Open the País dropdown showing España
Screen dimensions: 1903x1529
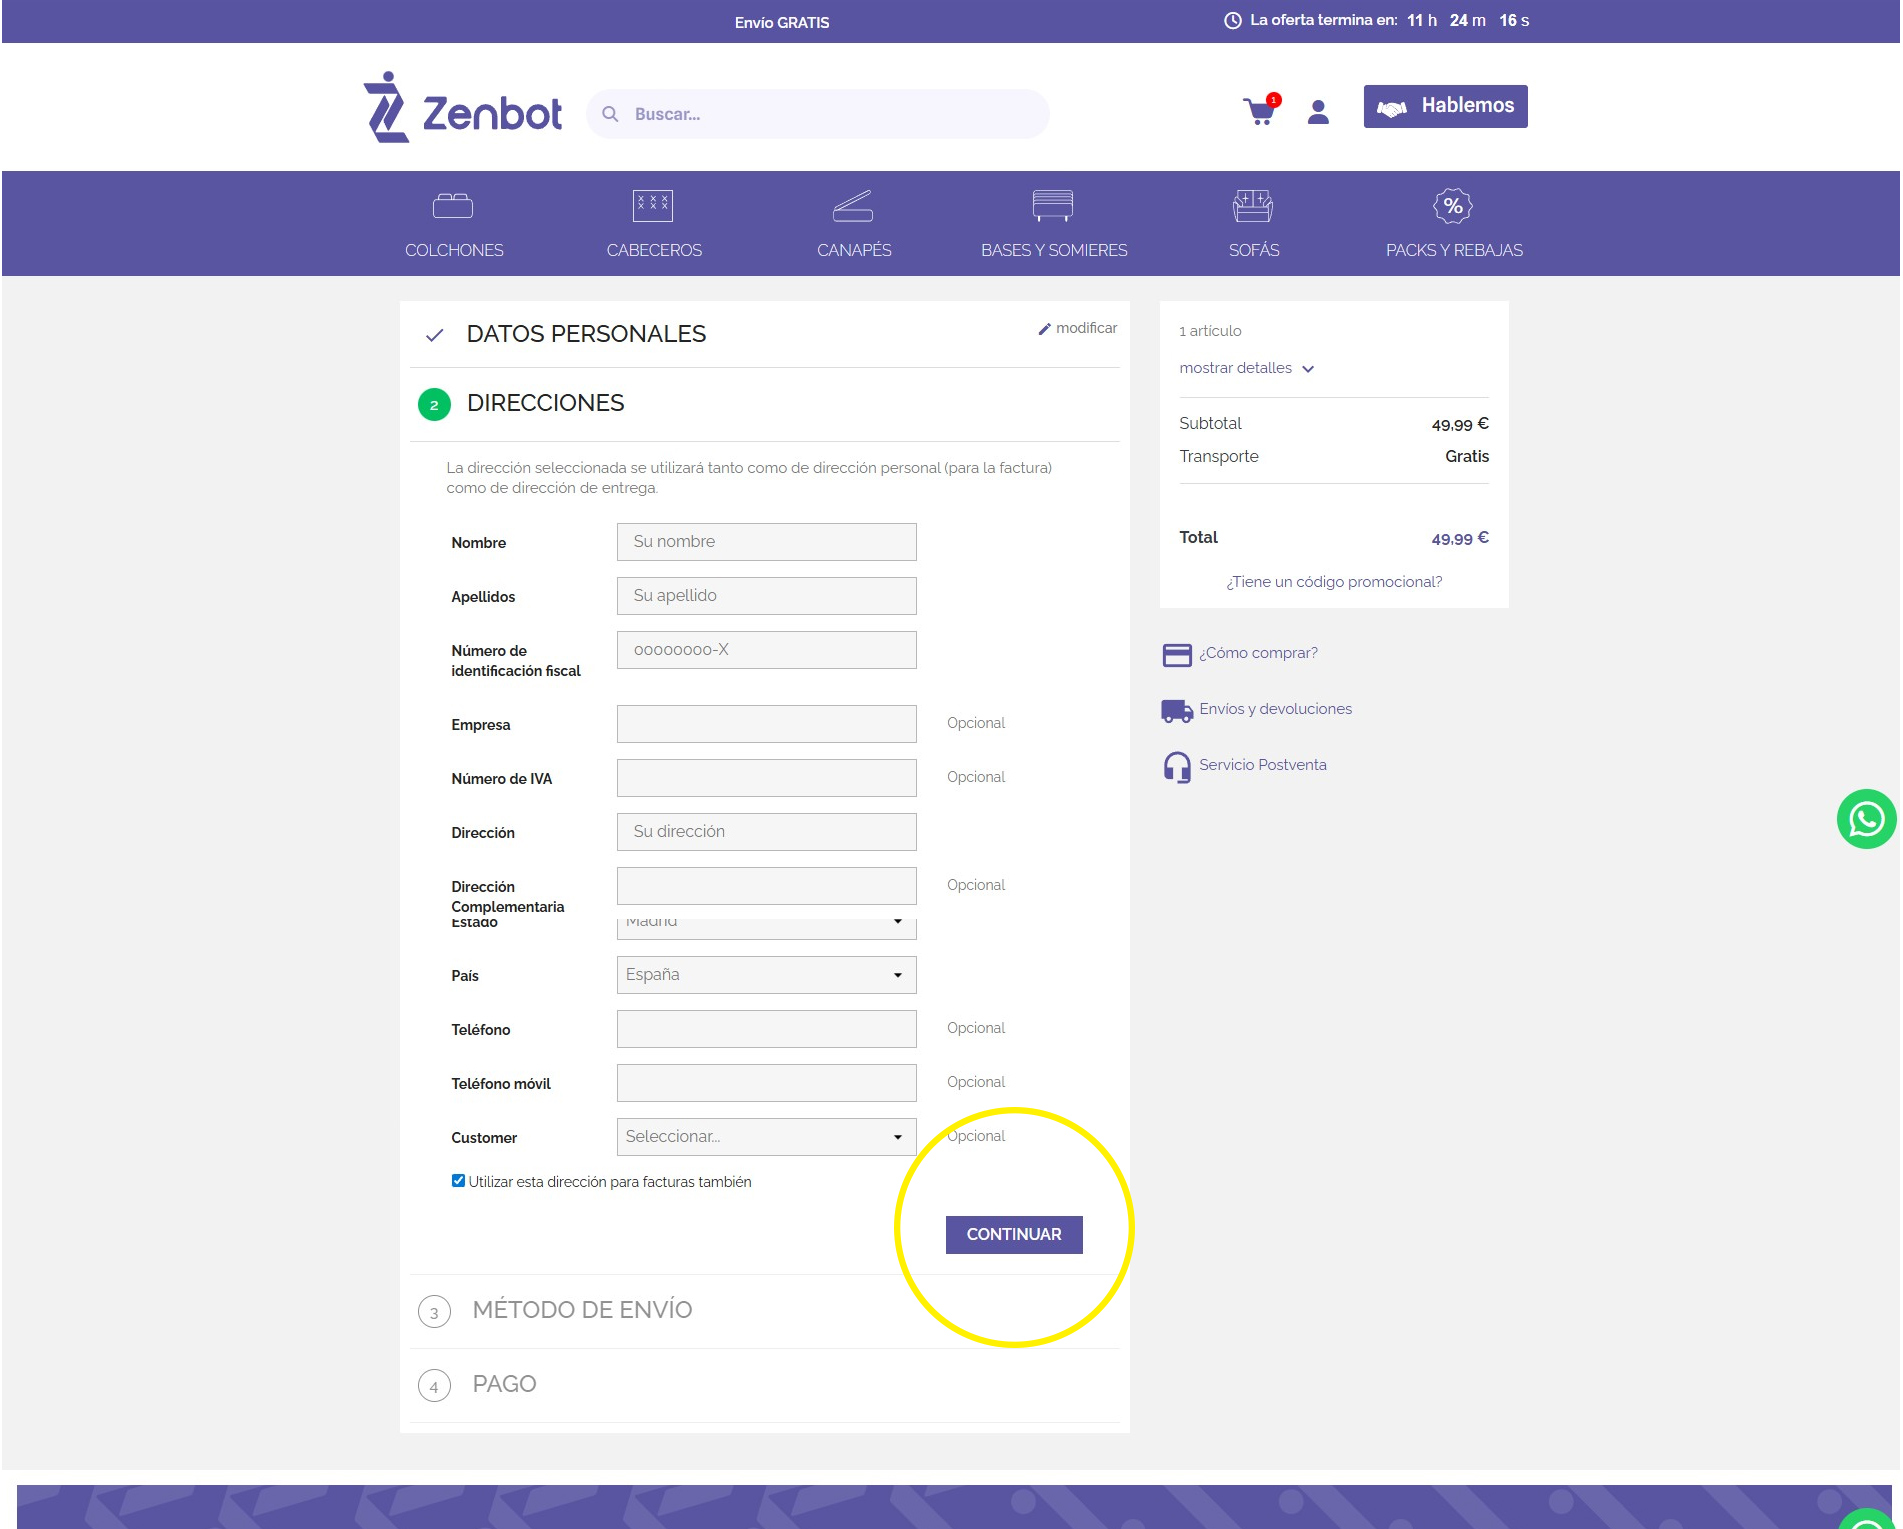click(x=766, y=975)
